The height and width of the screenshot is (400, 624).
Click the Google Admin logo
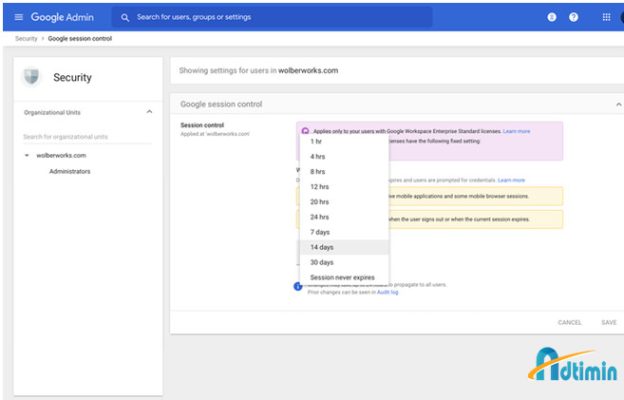(62, 17)
